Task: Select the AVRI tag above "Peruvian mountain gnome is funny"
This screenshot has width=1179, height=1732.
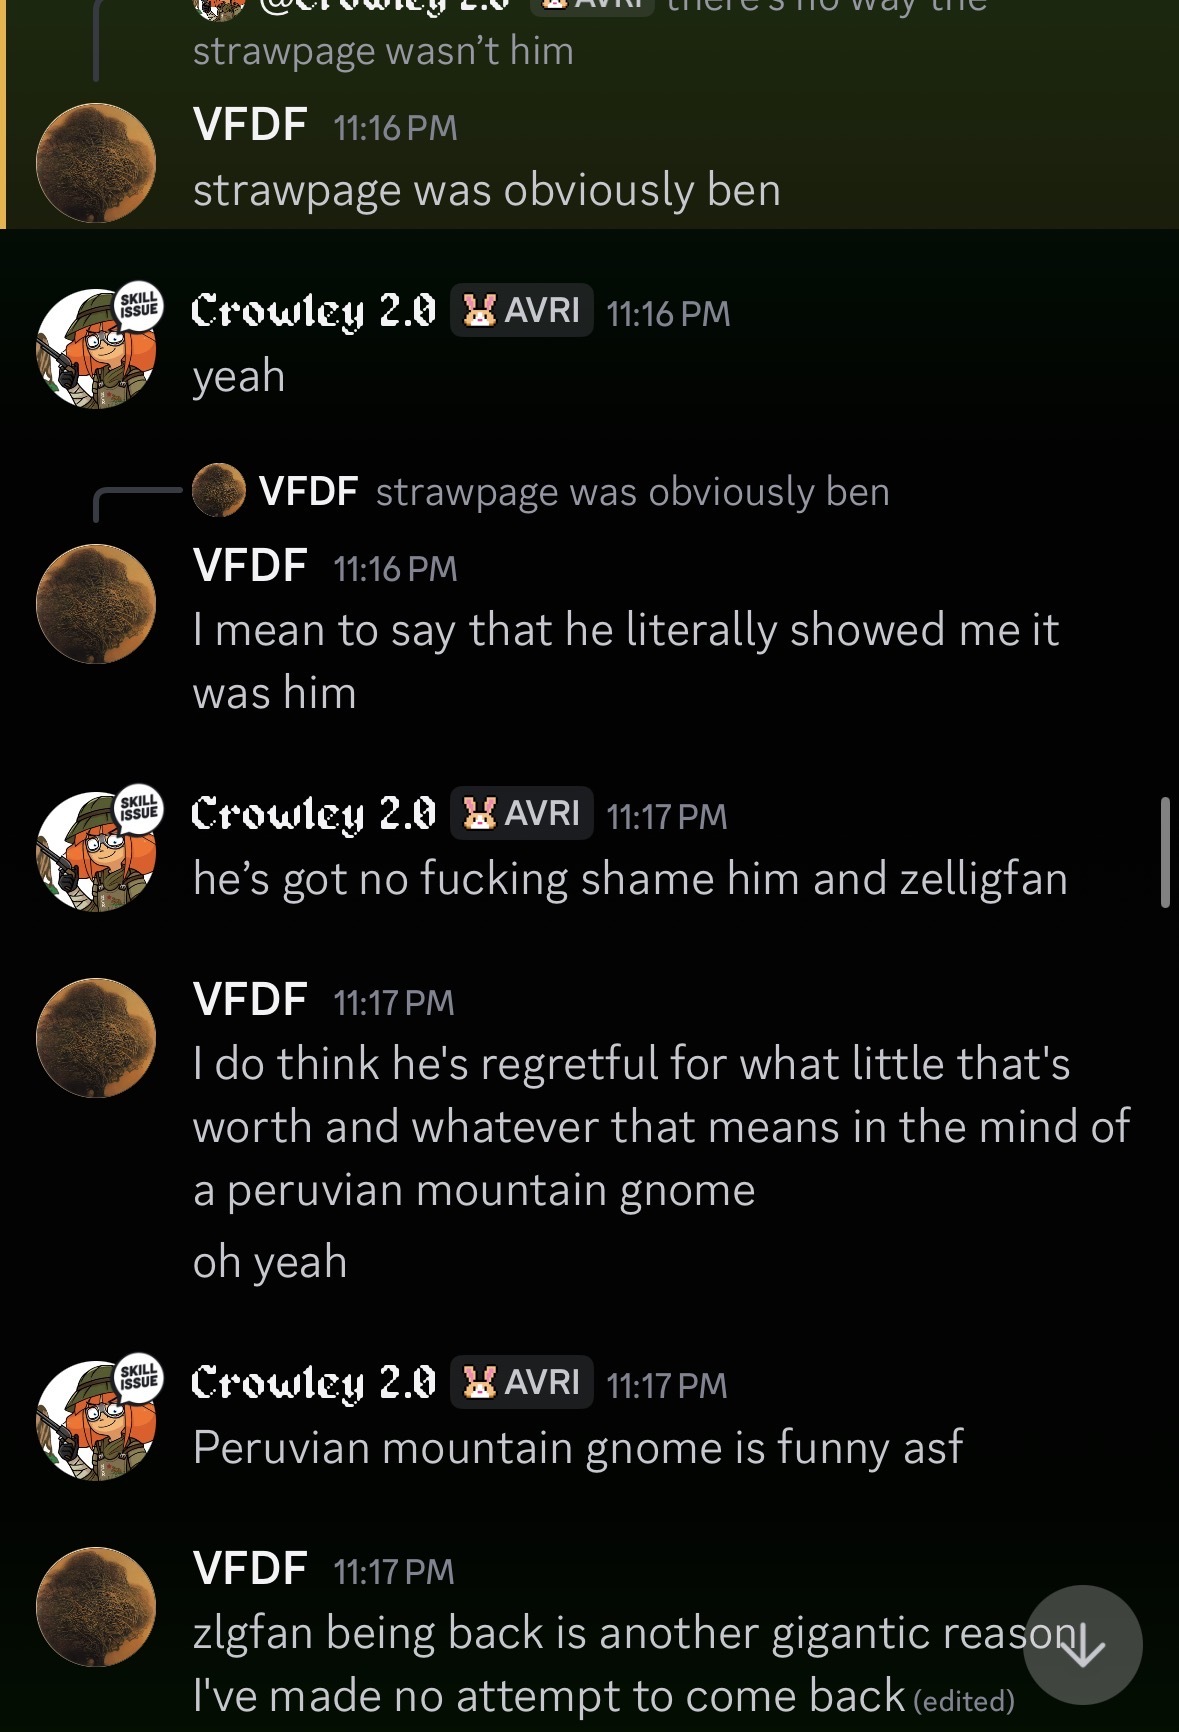Action: click(x=521, y=1383)
